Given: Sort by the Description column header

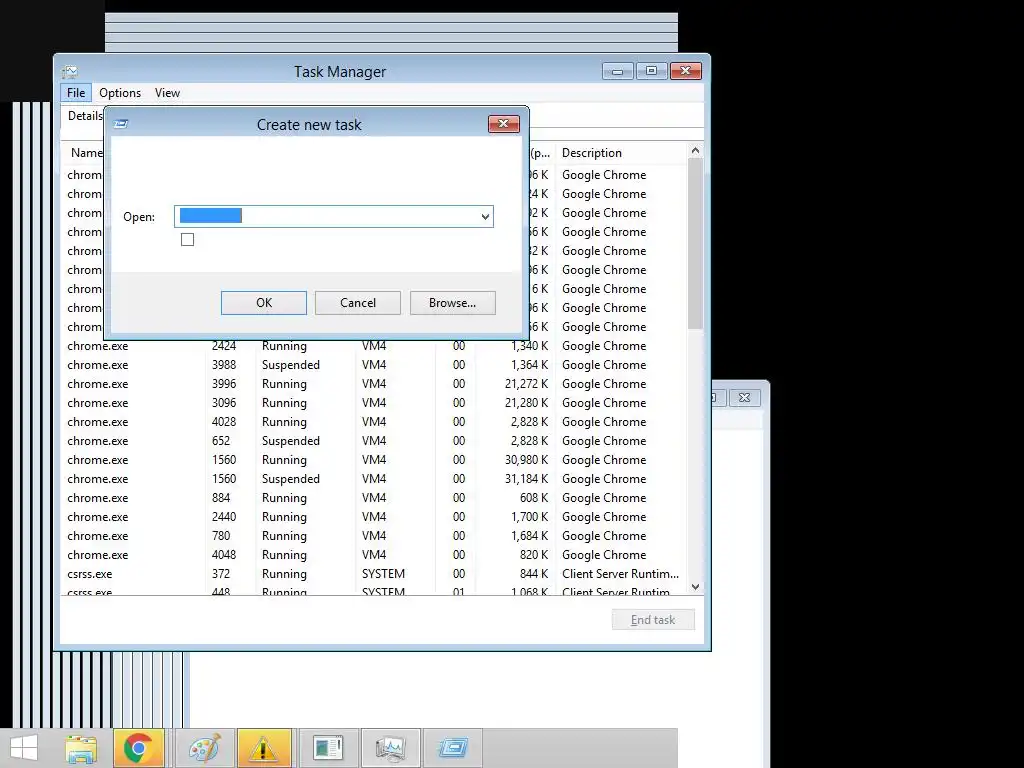Looking at the screenshot, I should pyautogui.click(x=592, y=153).
